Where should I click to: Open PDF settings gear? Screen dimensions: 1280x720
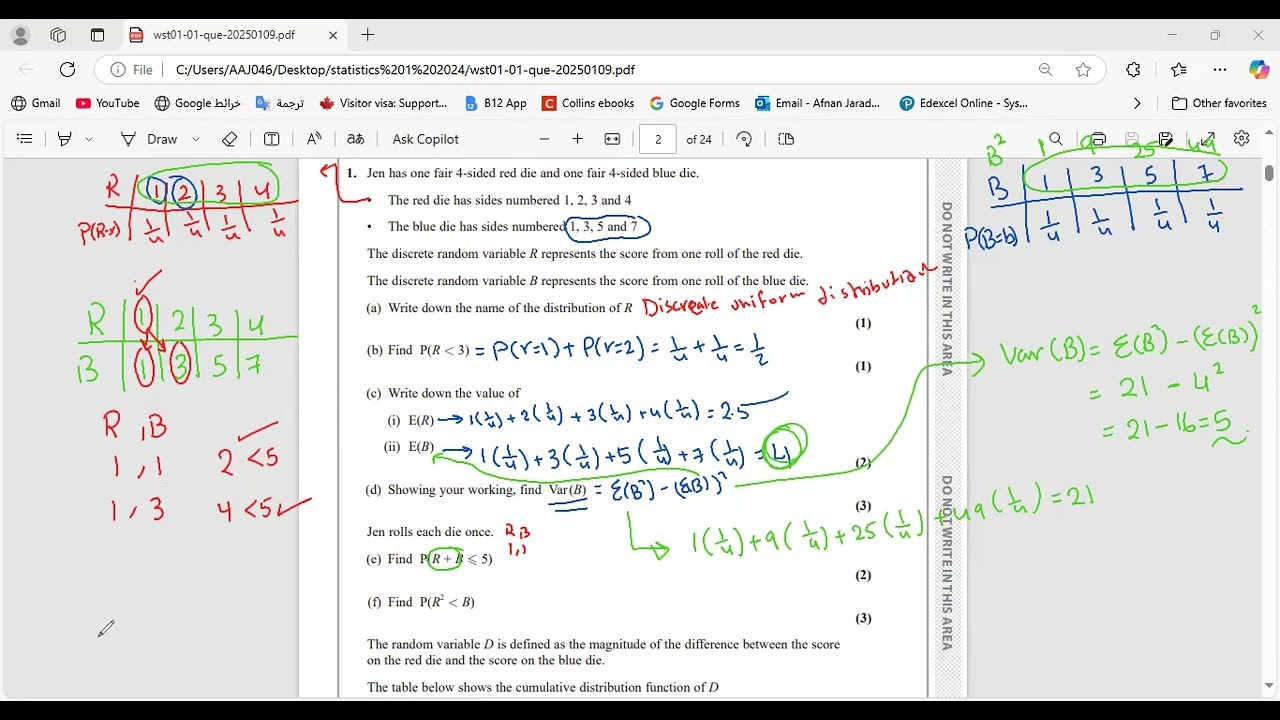(x=1242, y=139)
